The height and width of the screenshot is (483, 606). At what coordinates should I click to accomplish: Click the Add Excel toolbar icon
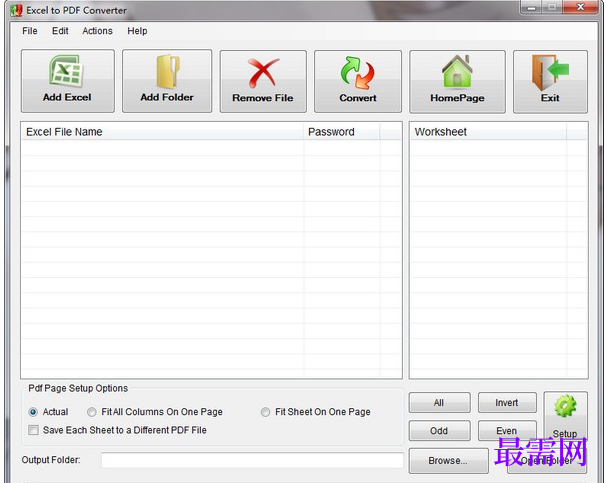[x=66, y=70]
